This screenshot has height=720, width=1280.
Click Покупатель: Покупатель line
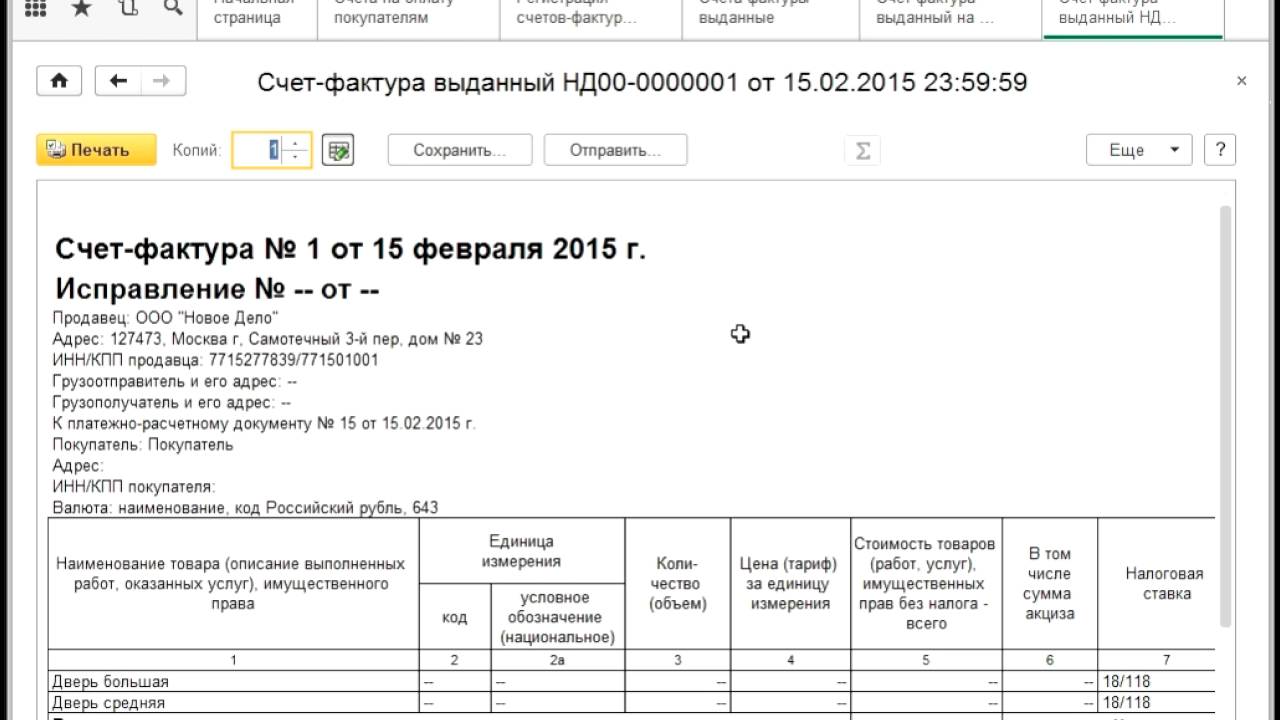(143, 444)
